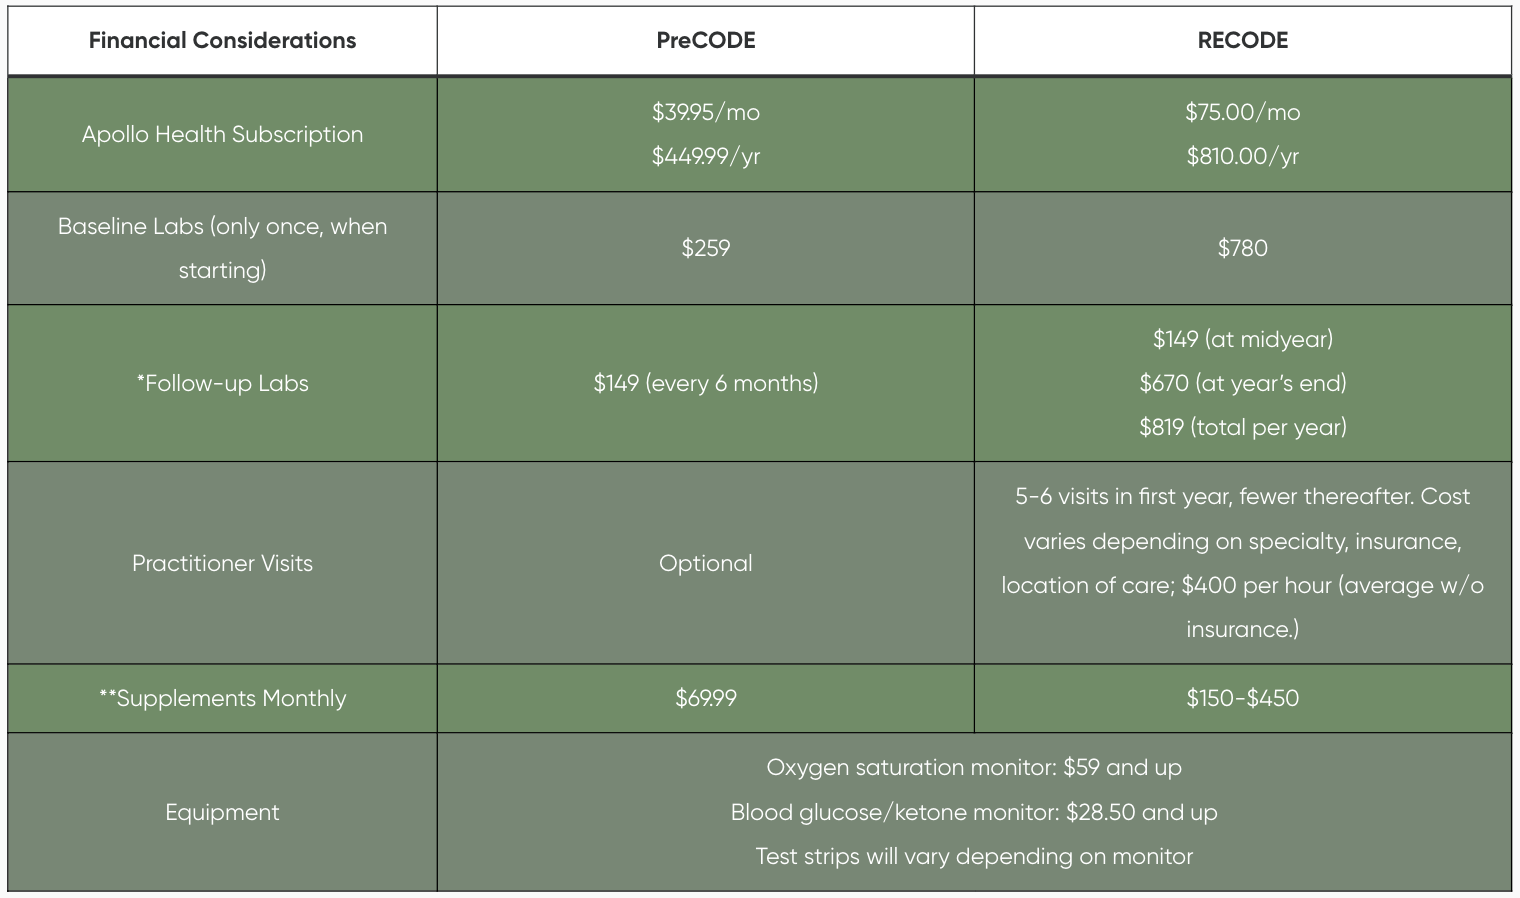Click the $780 baseline labs cost
The width and height of the screenshot is (1520, 898).
coord(1242,248)
